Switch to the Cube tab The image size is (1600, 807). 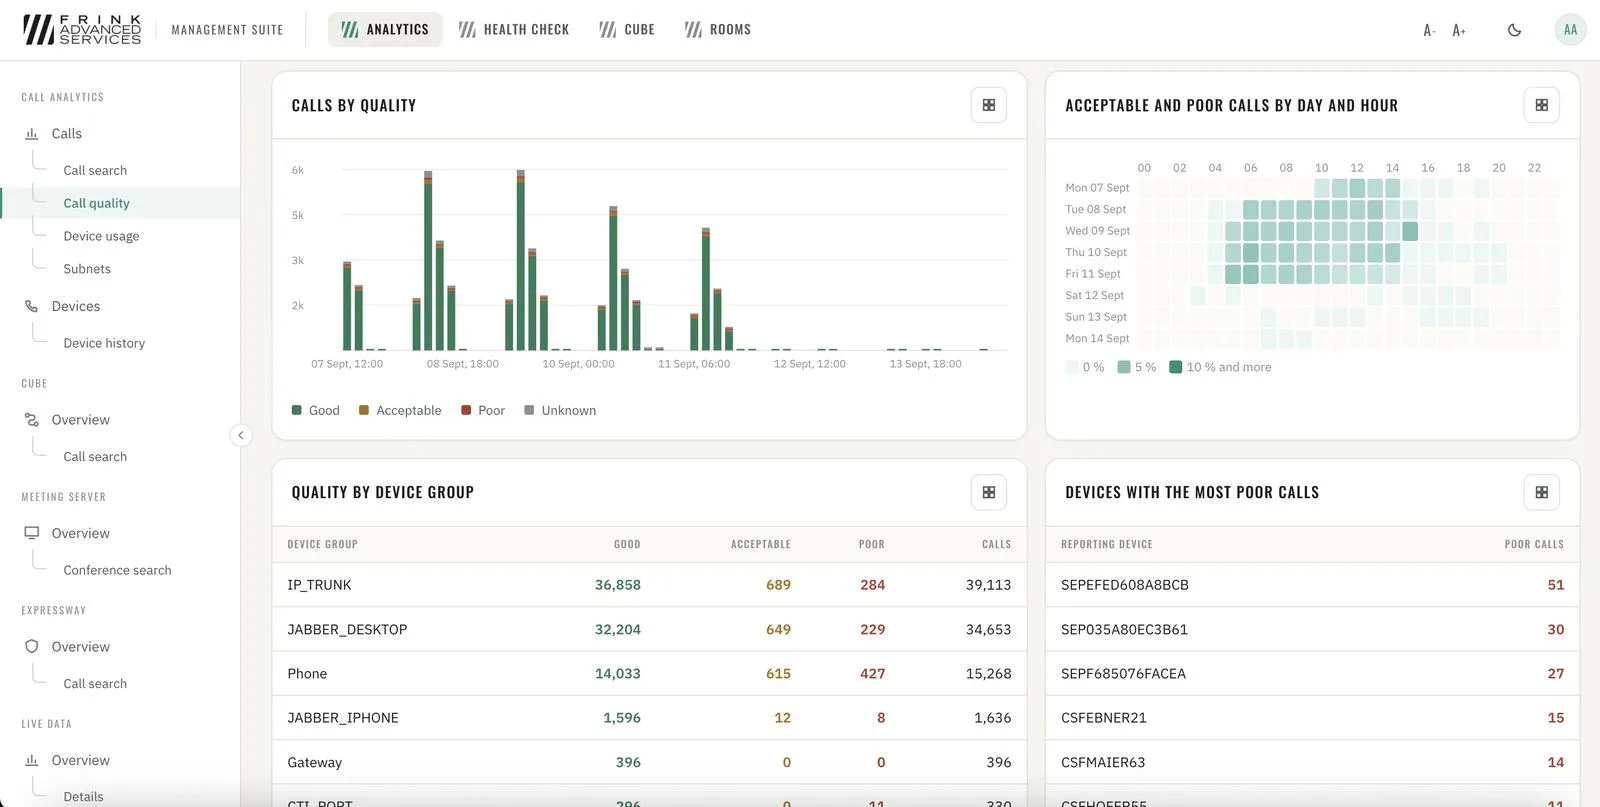tap(627, 30)
